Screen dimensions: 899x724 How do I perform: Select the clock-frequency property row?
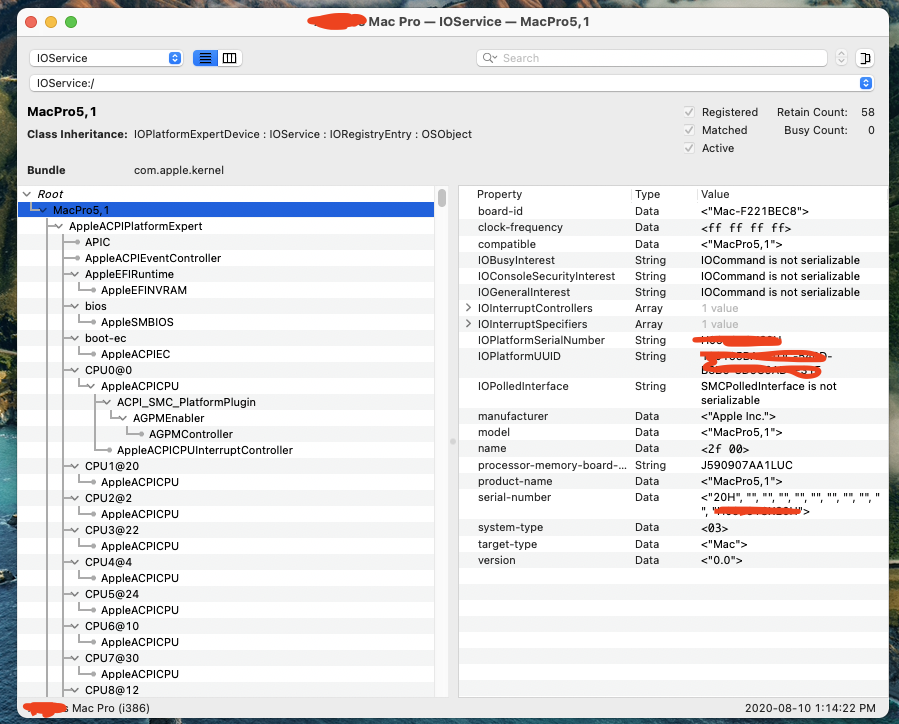pyautogui.click(x=674, y=228)
